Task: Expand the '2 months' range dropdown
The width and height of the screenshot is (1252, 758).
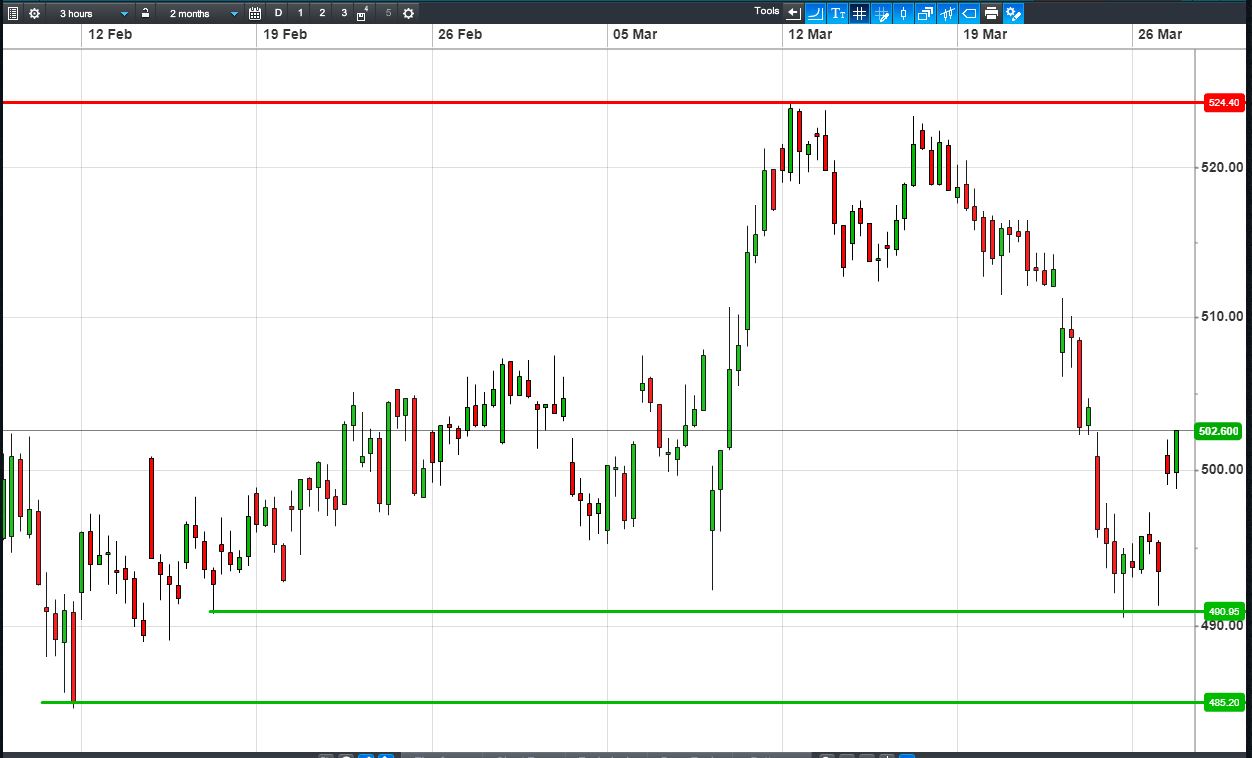Action: click(x=202, y=13)
